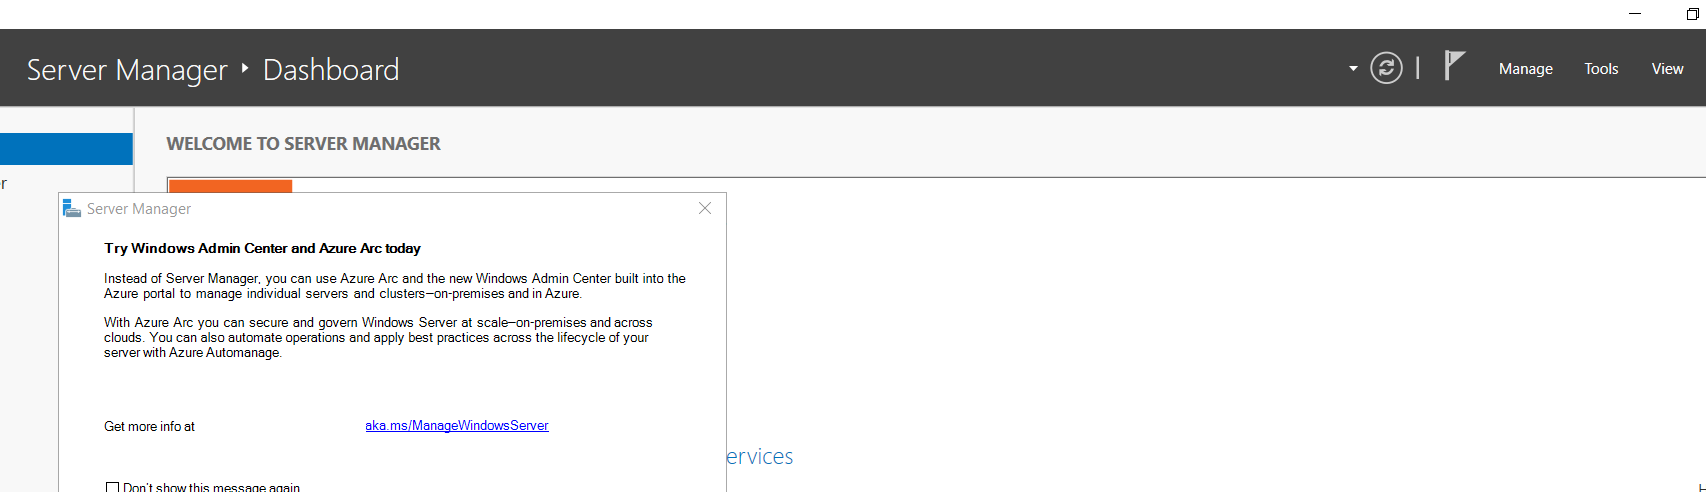The height and width of the screenshot is (492, 1706).
Task: Click the Dashboard breadcrumb label
Action: pyautogui.click(x=331, y=70)
